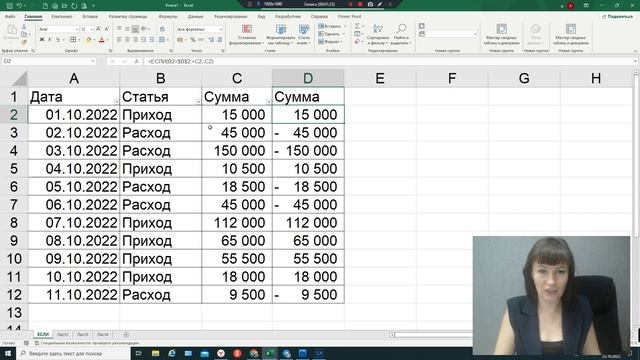Collapse the ribbon chevron
This screenshot has width=640, height=360.
pos(635,51)
